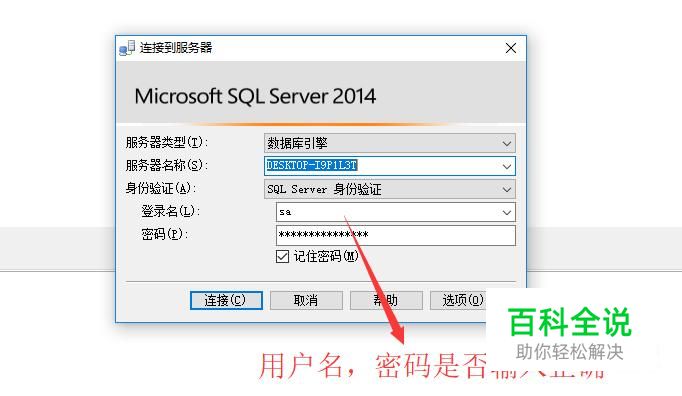Click into the password (密码) field
Viewport: 682px width, 396px height.
396,235
